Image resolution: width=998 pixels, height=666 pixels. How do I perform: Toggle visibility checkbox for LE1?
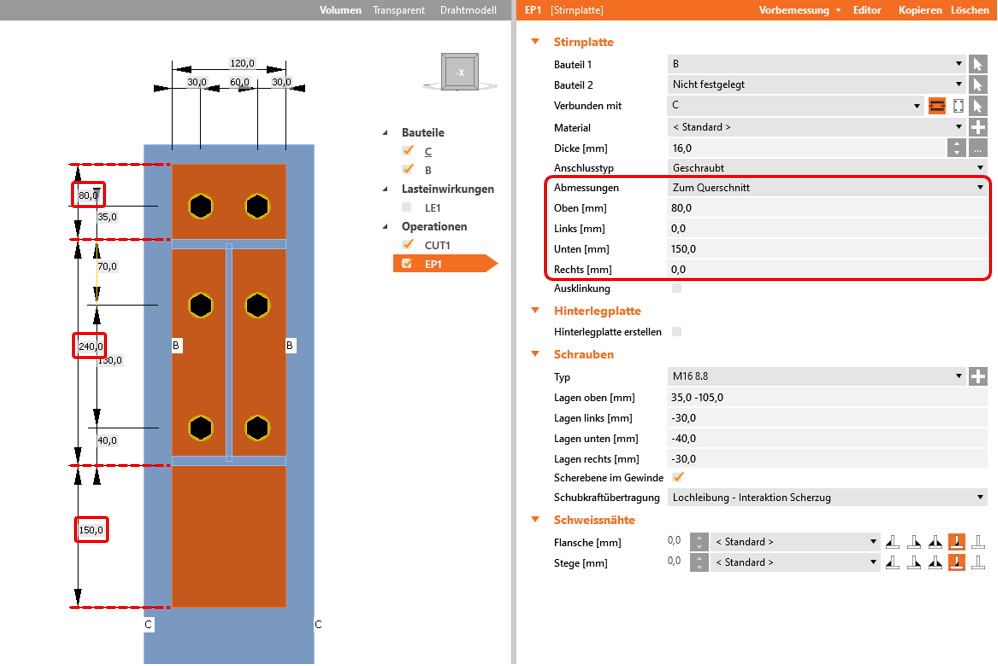click(x=407, y=207)
